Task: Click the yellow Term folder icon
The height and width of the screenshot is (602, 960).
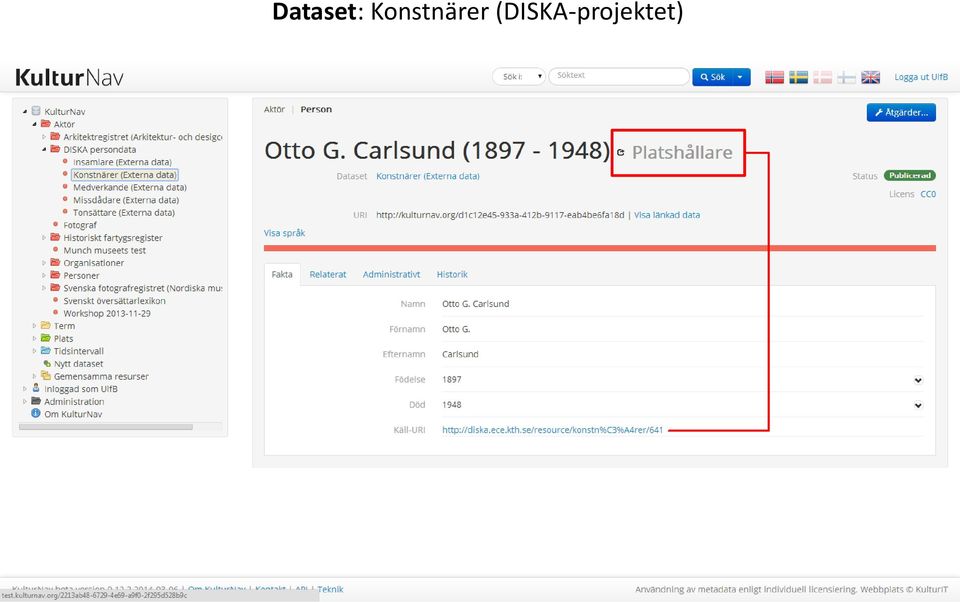Action: [46, 325]
